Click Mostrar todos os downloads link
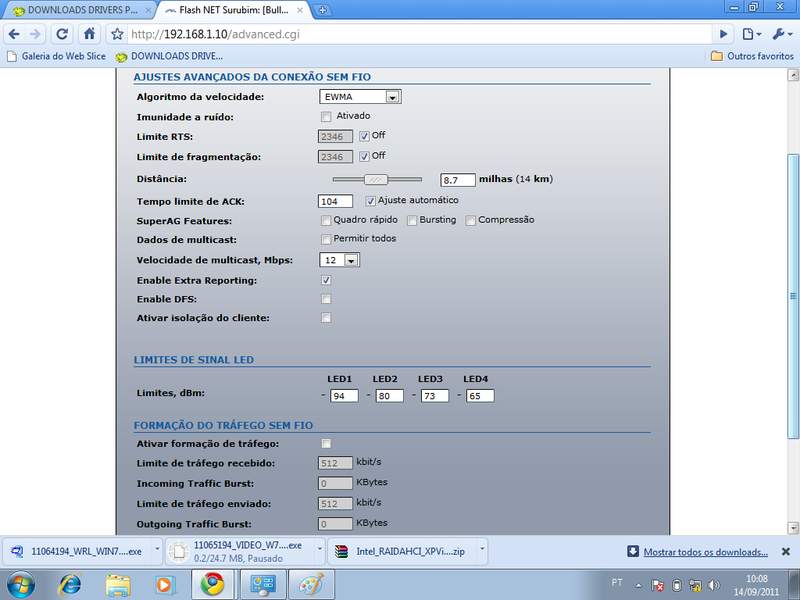The width and height of the screenshot is (800, 600). pos(705,552)
